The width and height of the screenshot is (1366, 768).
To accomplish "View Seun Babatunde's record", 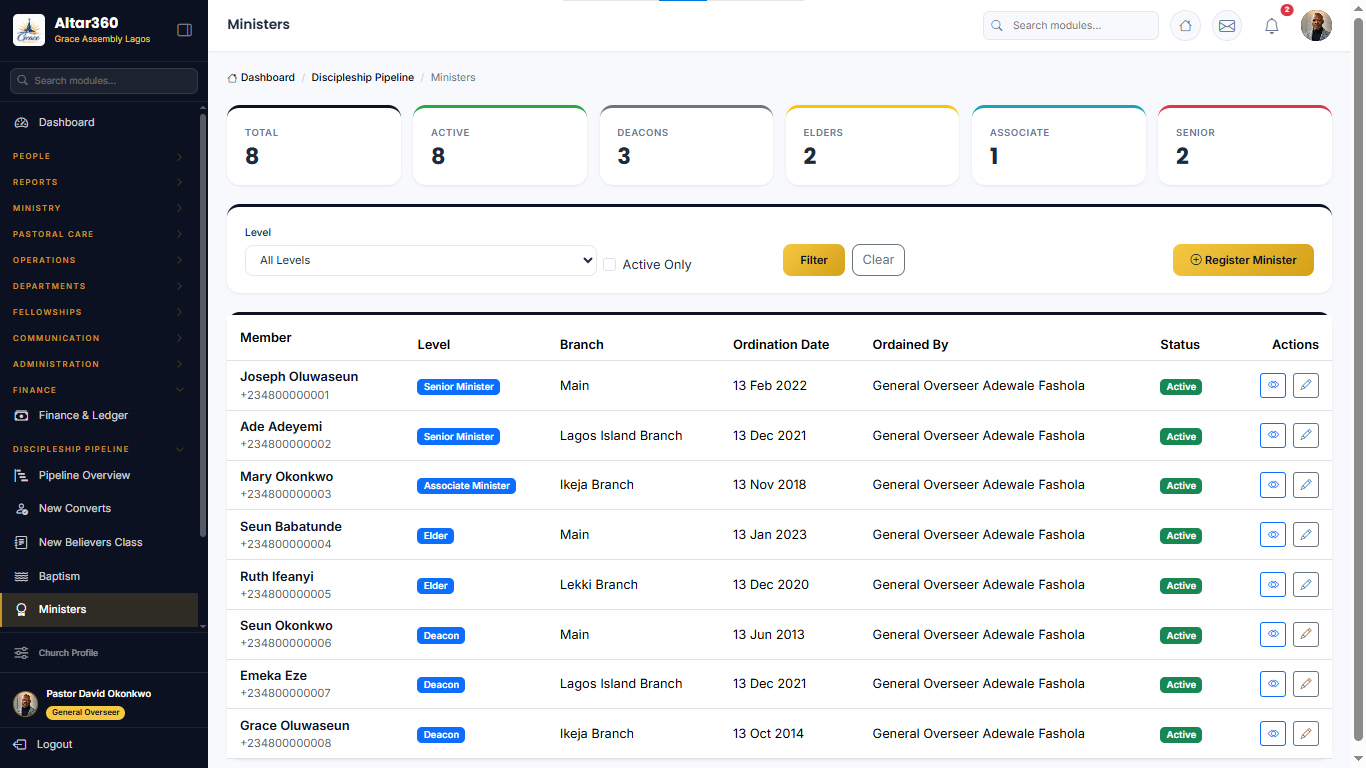I will tap(1273, 535).
